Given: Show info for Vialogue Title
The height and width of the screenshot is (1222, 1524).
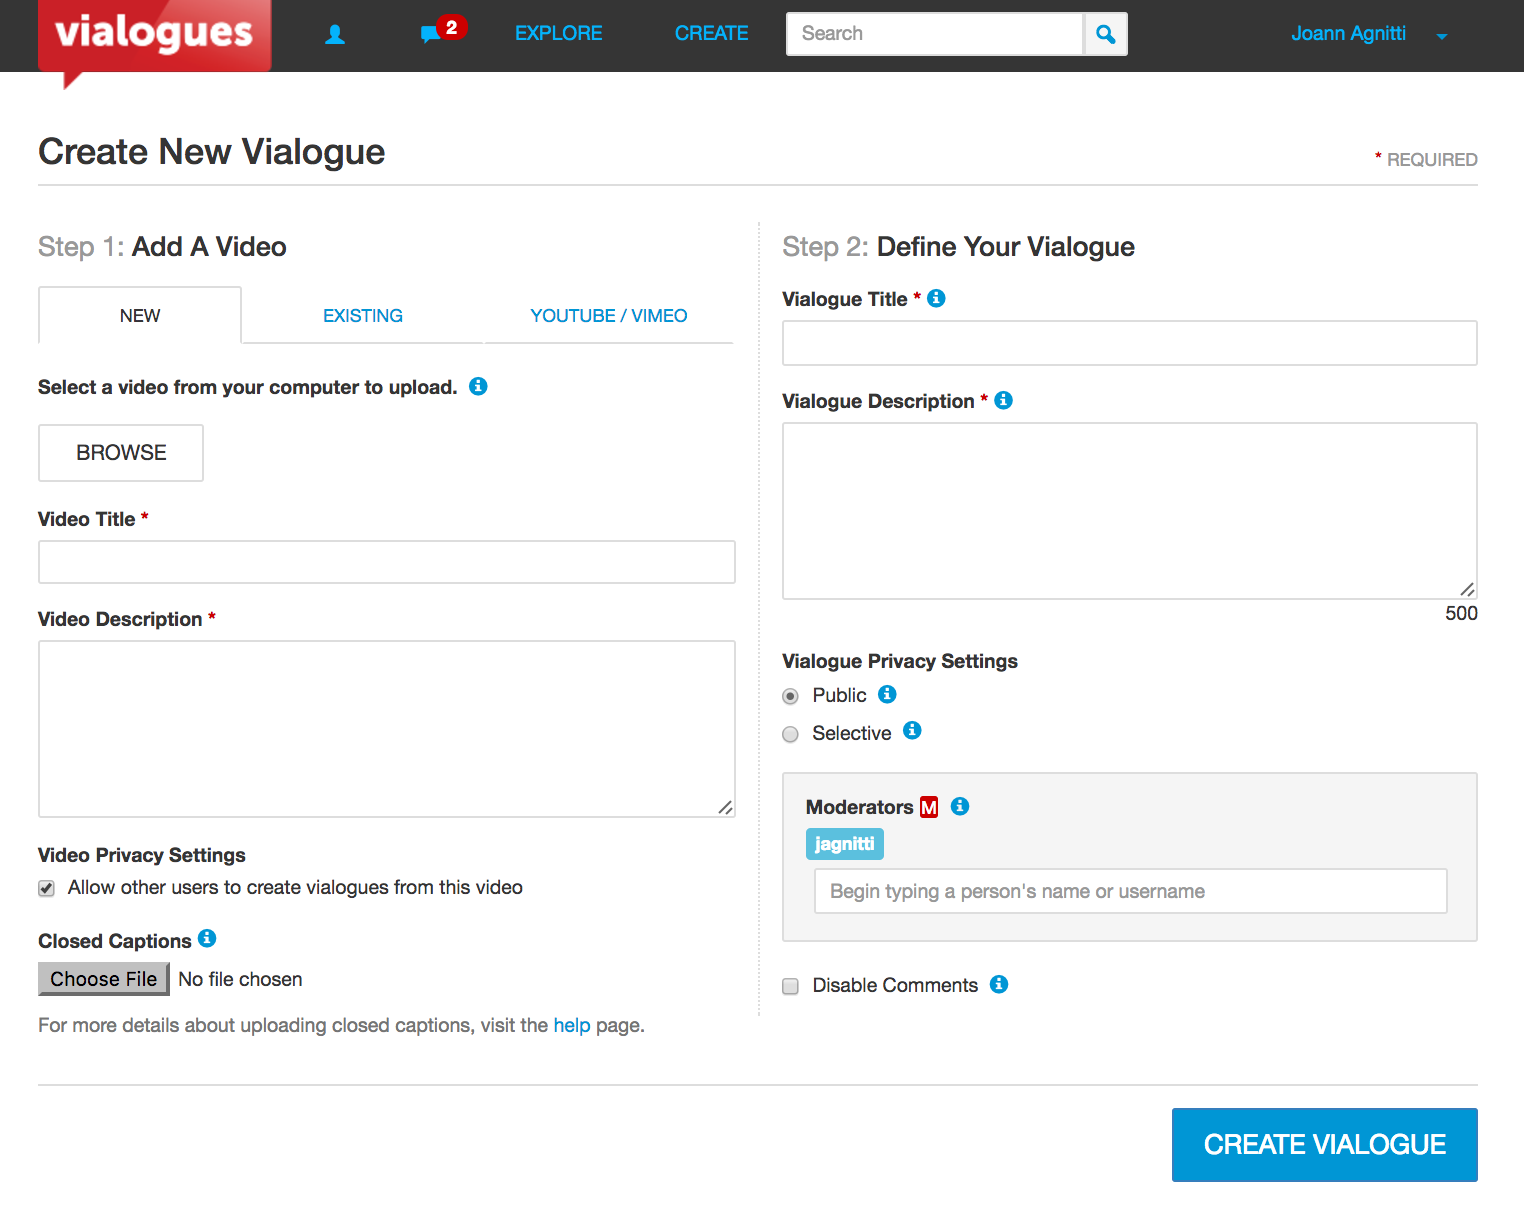Looking at the screenshot, I should click(x=936, y=298).
